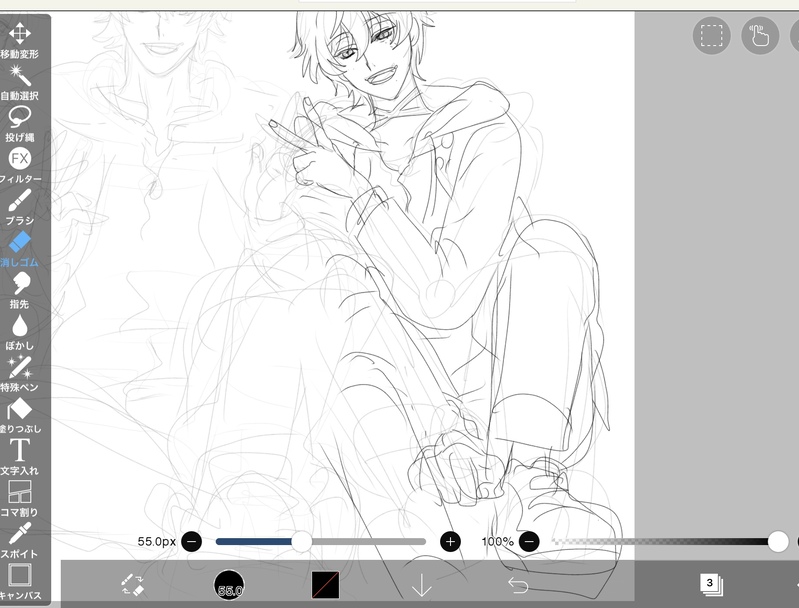Select the 移動変形 transform tool

point(19,40)
